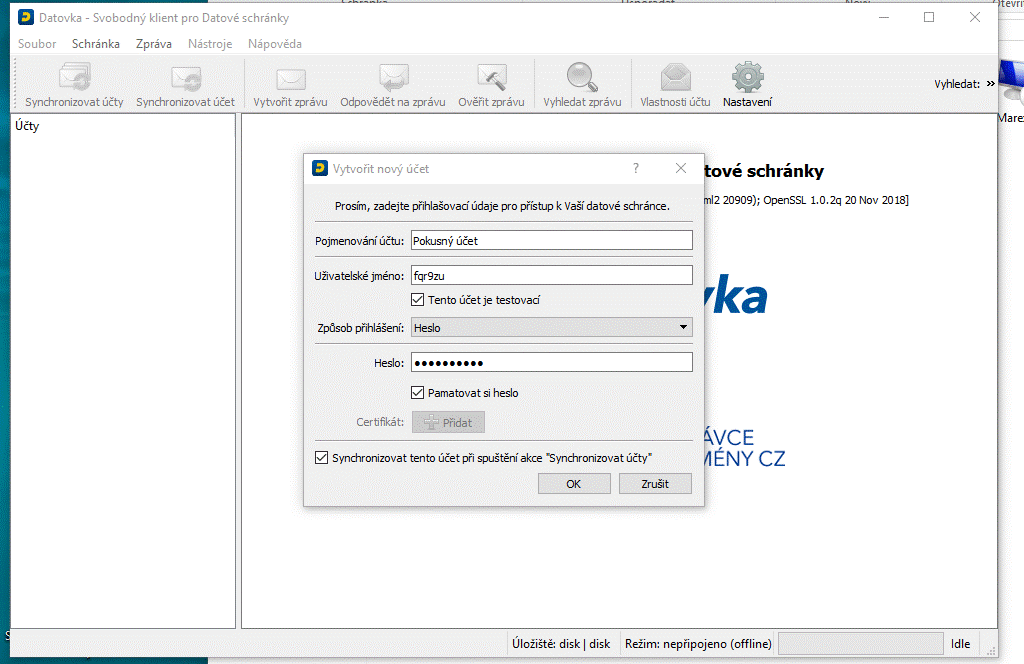Click the Synchronizovat účet toolbar icon

click(185, 78)
